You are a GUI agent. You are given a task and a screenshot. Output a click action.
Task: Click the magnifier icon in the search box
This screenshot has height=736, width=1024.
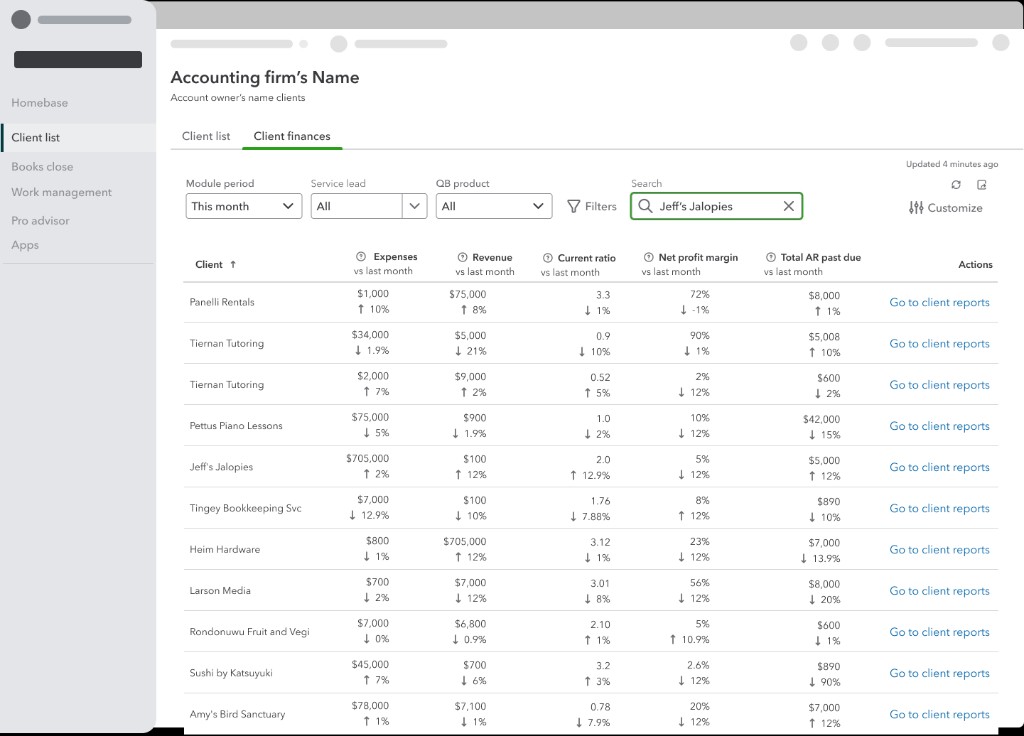point(645,206)
